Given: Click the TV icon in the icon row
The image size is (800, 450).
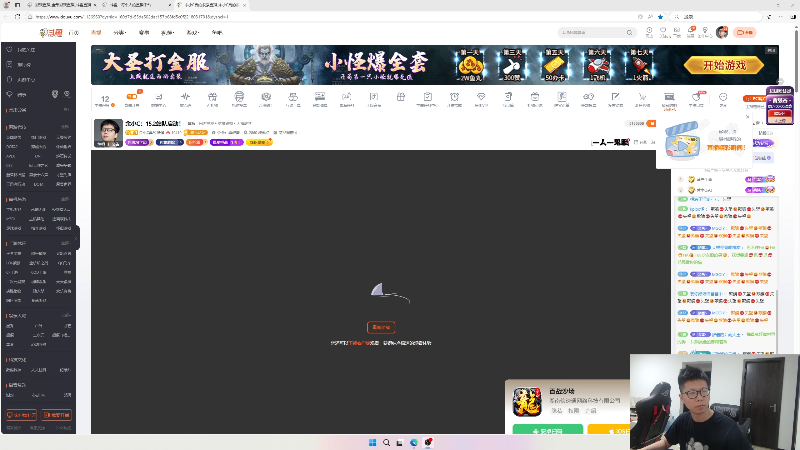Looking at the screenshot, I should [535, 99].
